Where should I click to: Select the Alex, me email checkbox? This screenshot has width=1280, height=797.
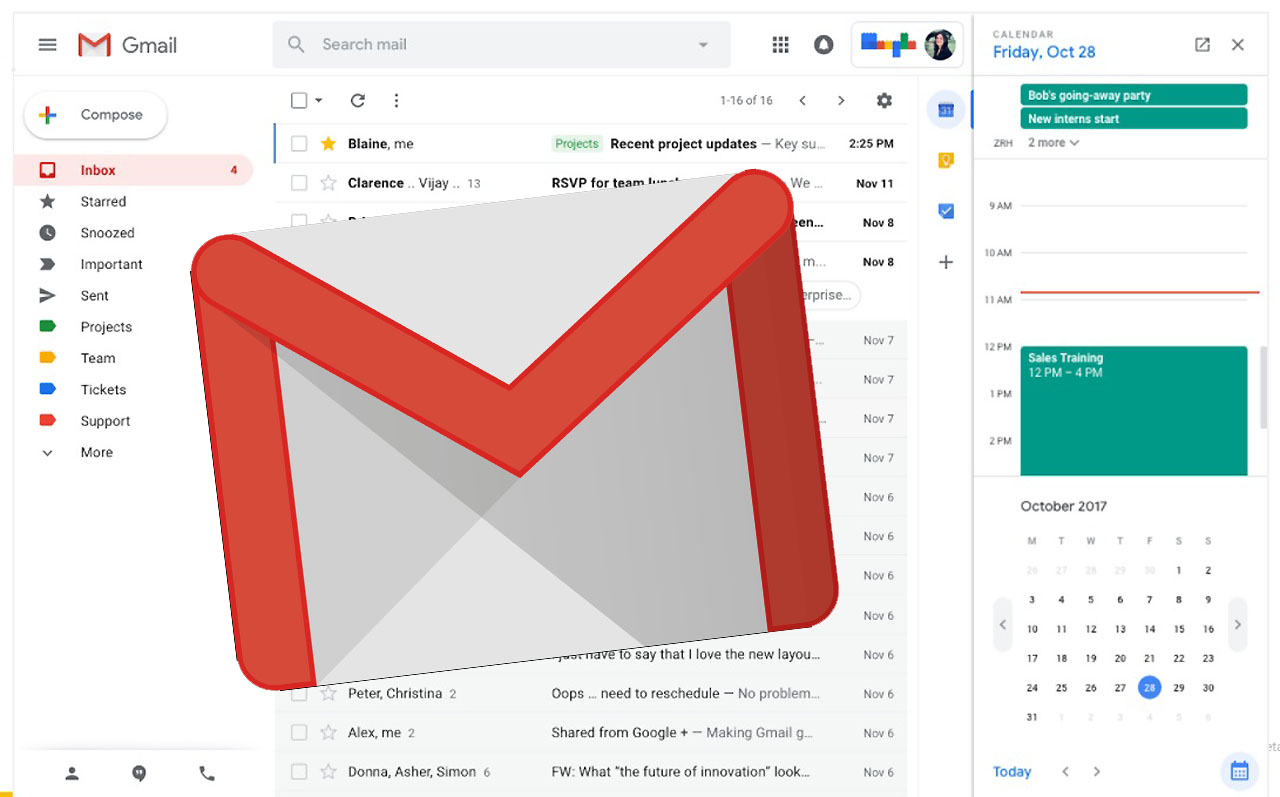[299, 733]
